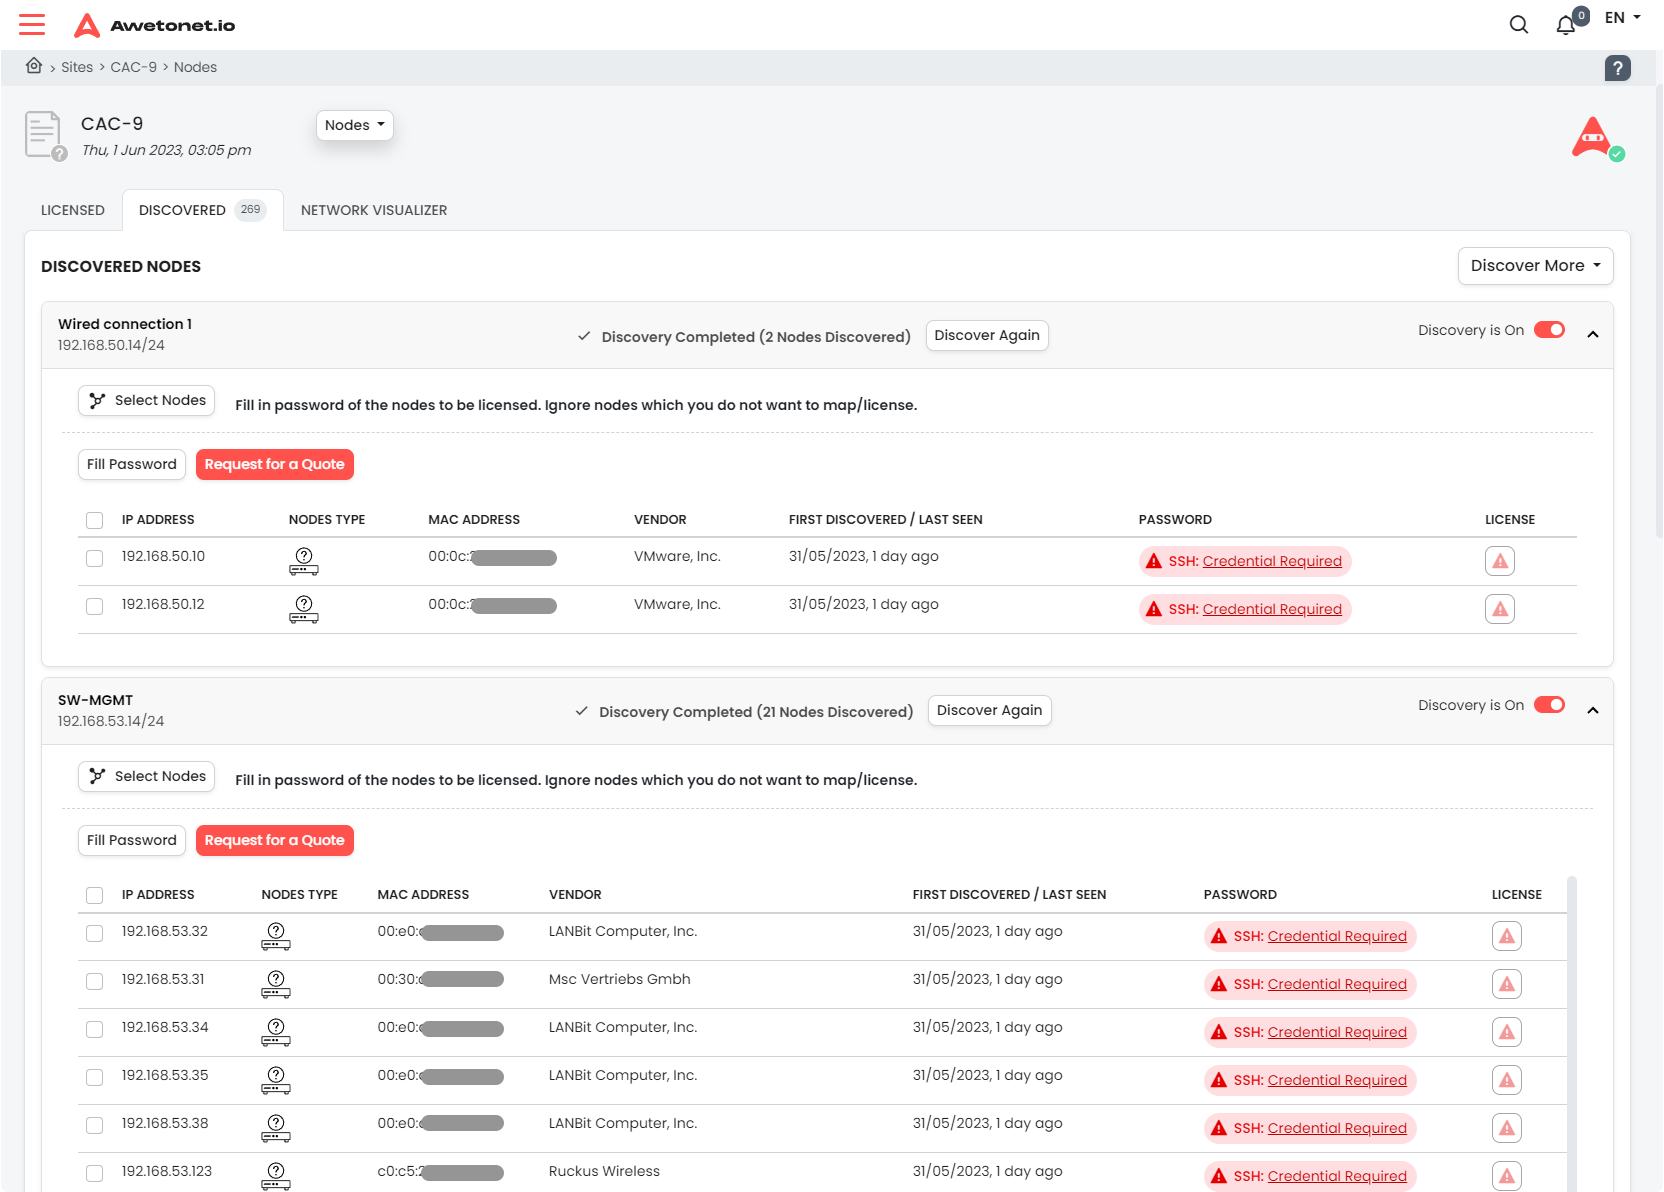1664x1192 pixels.
Task: Open the EN language dropdown
Action: point(1623,18)
